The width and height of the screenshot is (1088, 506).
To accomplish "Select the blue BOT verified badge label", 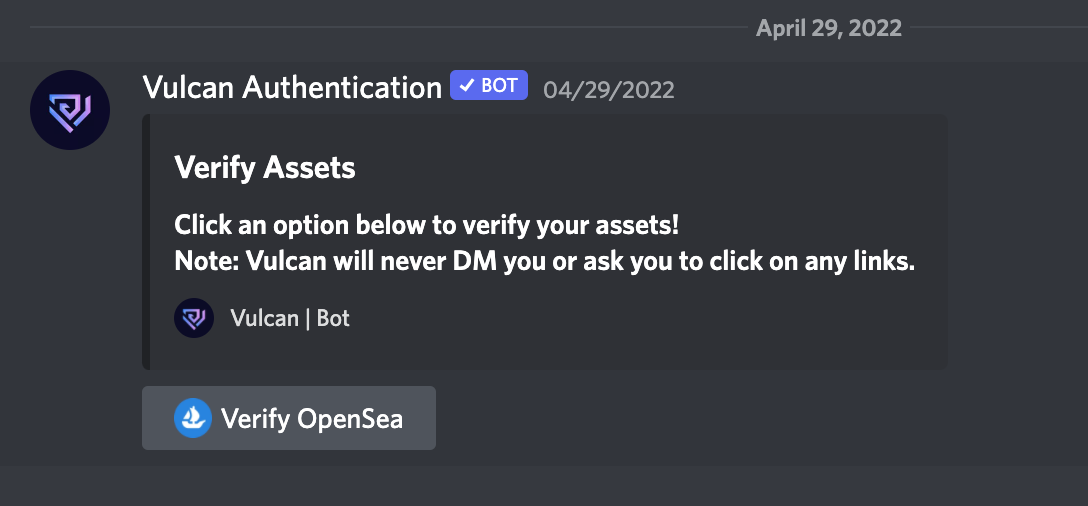I will point(488,85).
